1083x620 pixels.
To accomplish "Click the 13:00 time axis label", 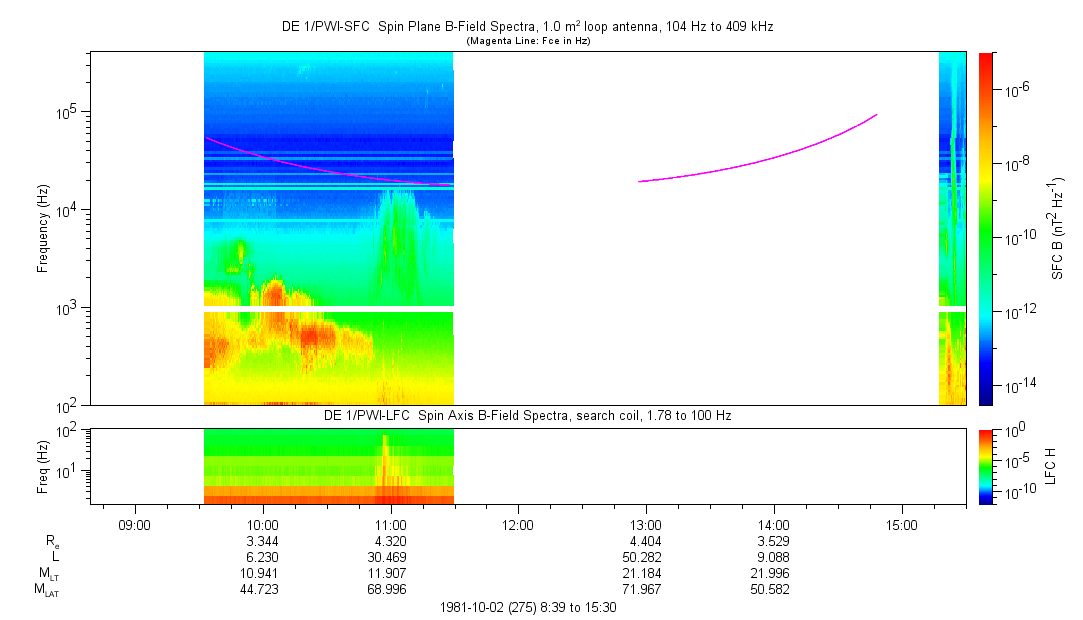I will pos(646,524).
